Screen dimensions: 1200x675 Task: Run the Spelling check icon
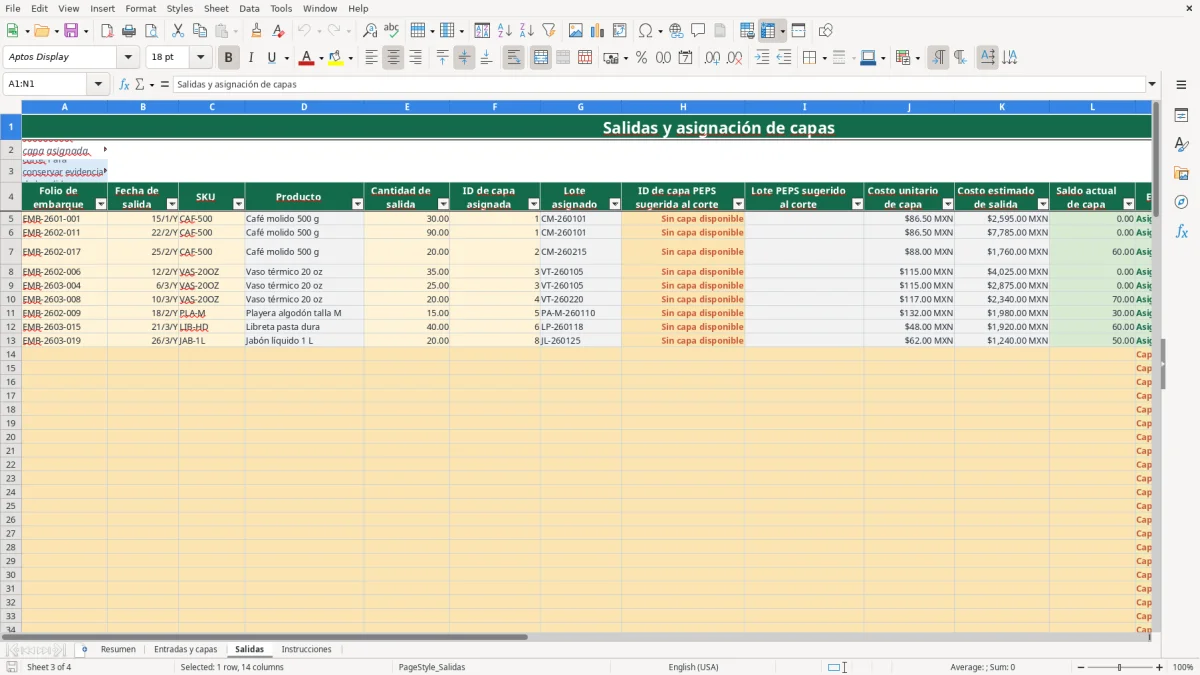(x=392, y=31)
